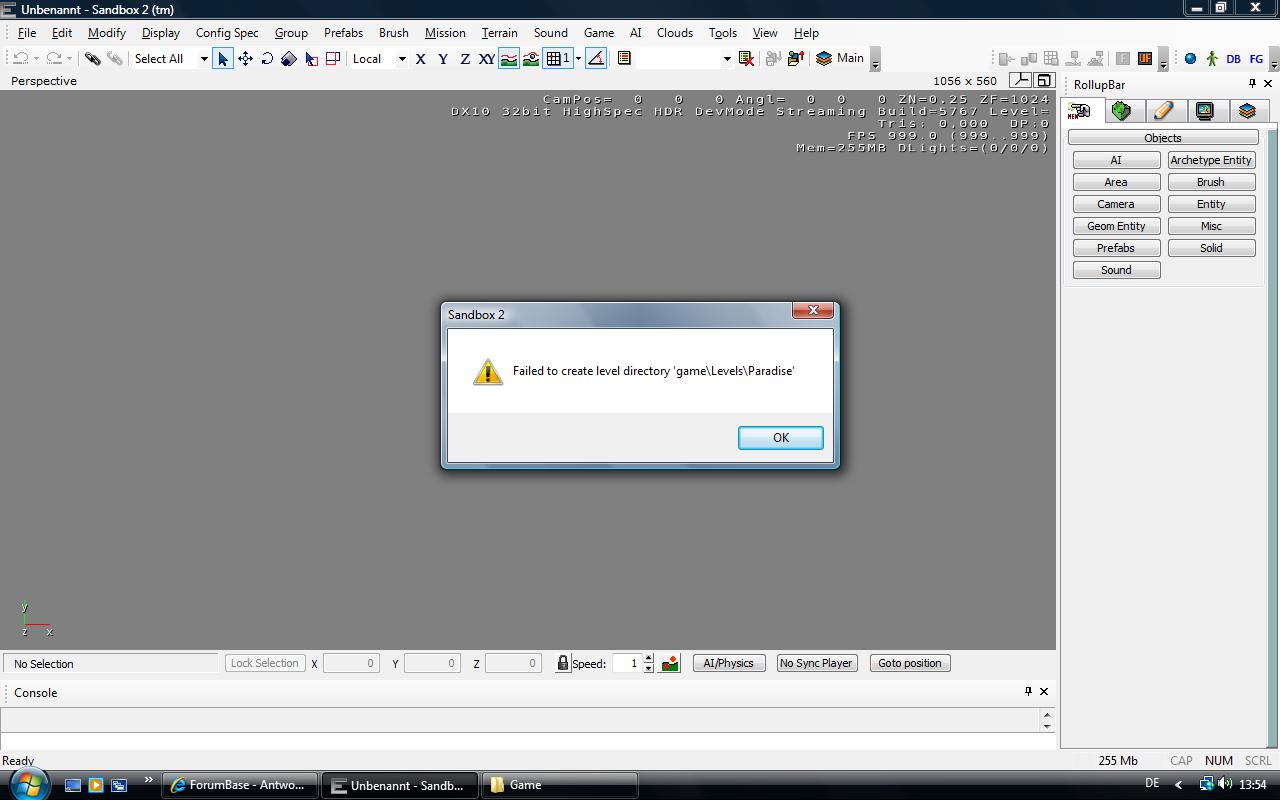Click the maximize viewport icon beside 1056 x 560
Screen dimensions: 1280x800
(1043, 81)
